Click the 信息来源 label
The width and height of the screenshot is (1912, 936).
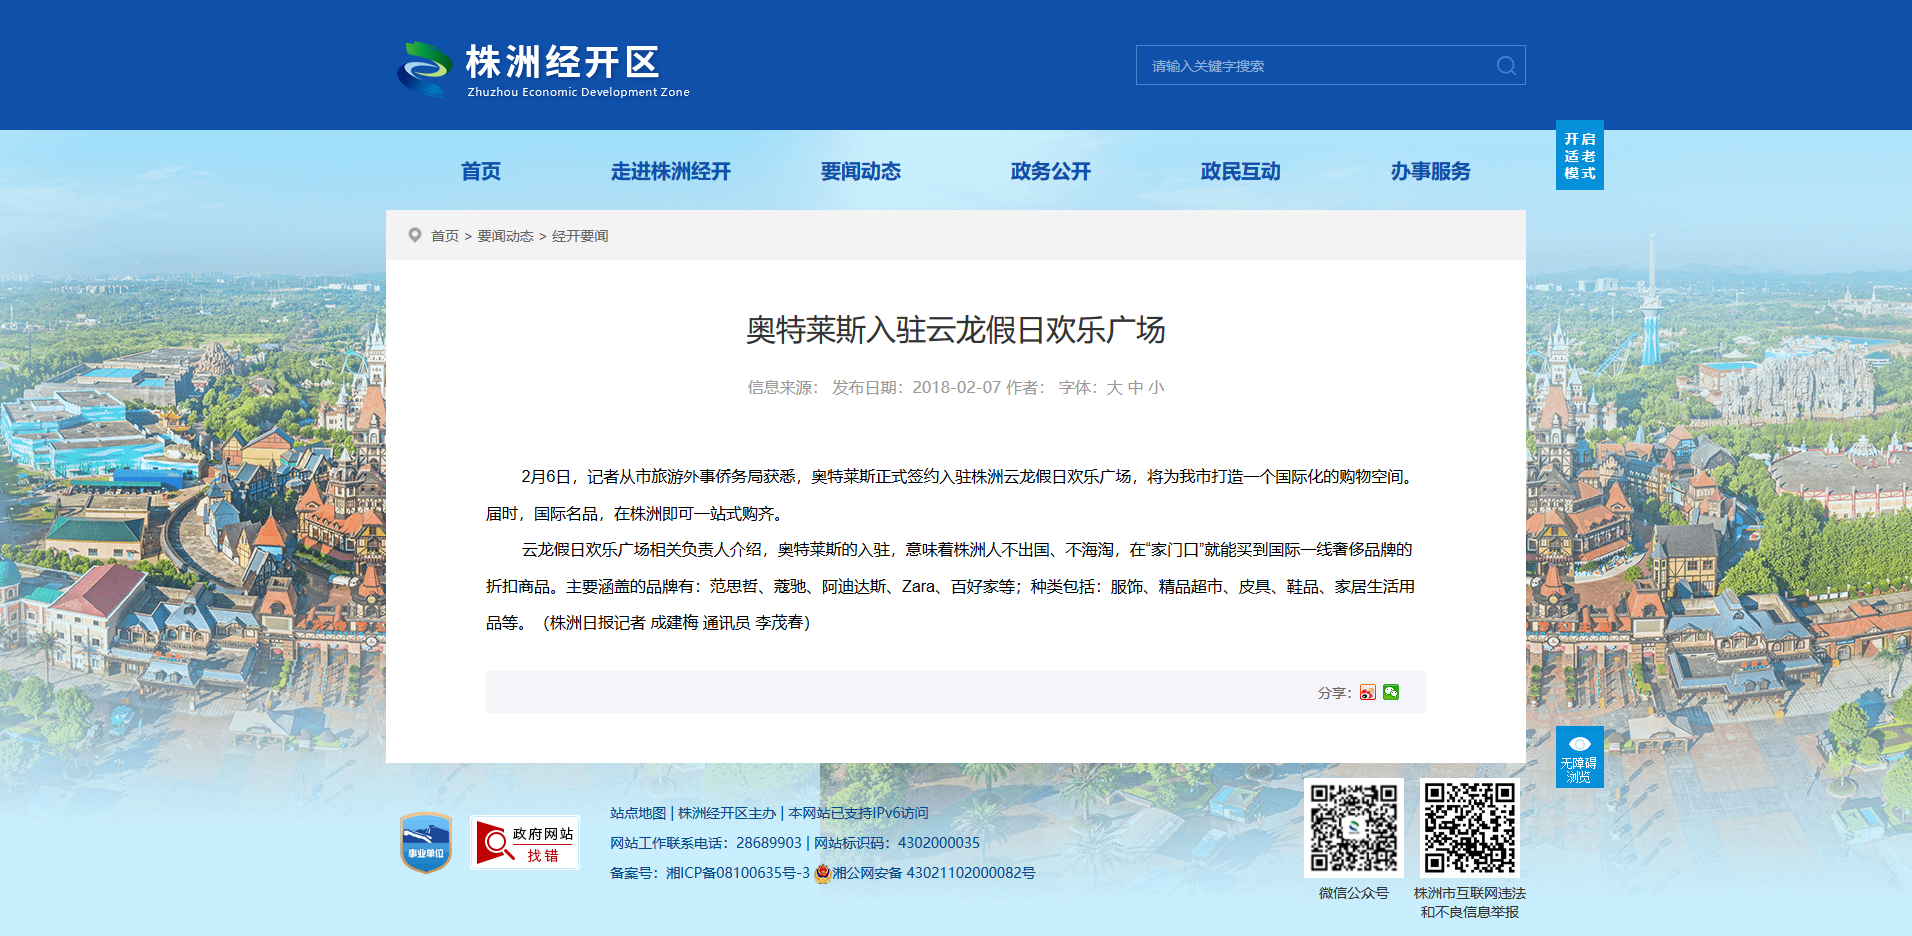click(783, 388)
